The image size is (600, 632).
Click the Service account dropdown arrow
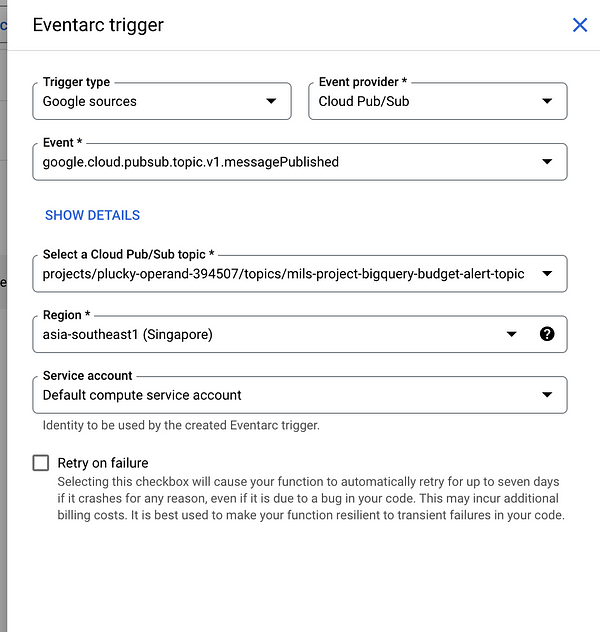click(x=547, y=395)
